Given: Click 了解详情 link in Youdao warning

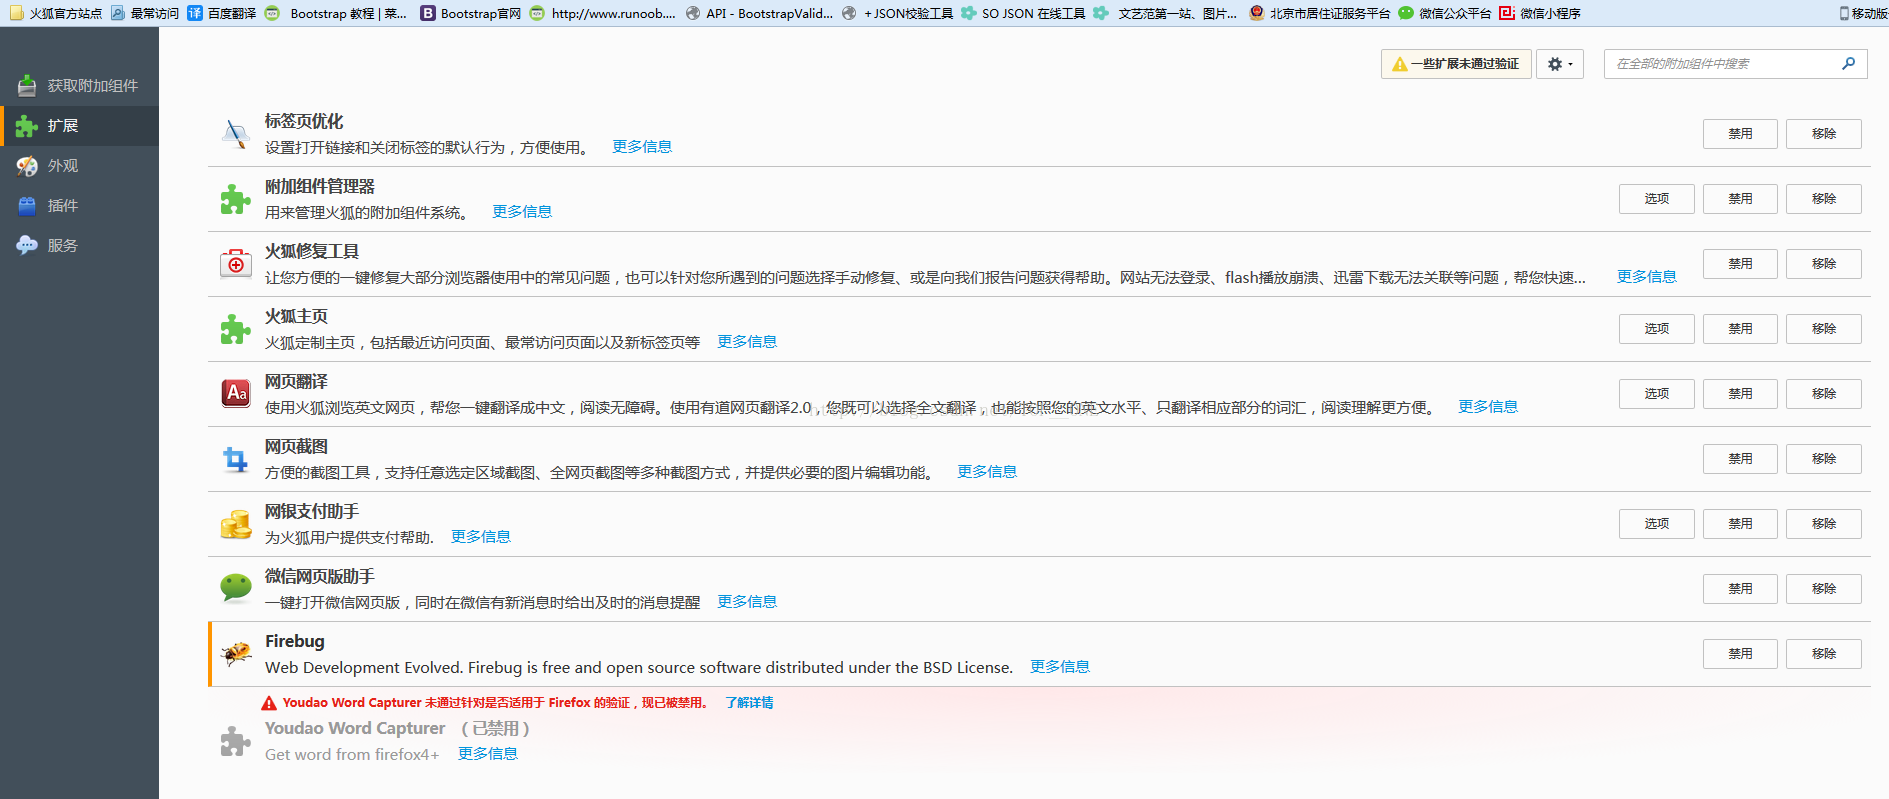Looking at the screenshot, I should (x=749, y=703).
